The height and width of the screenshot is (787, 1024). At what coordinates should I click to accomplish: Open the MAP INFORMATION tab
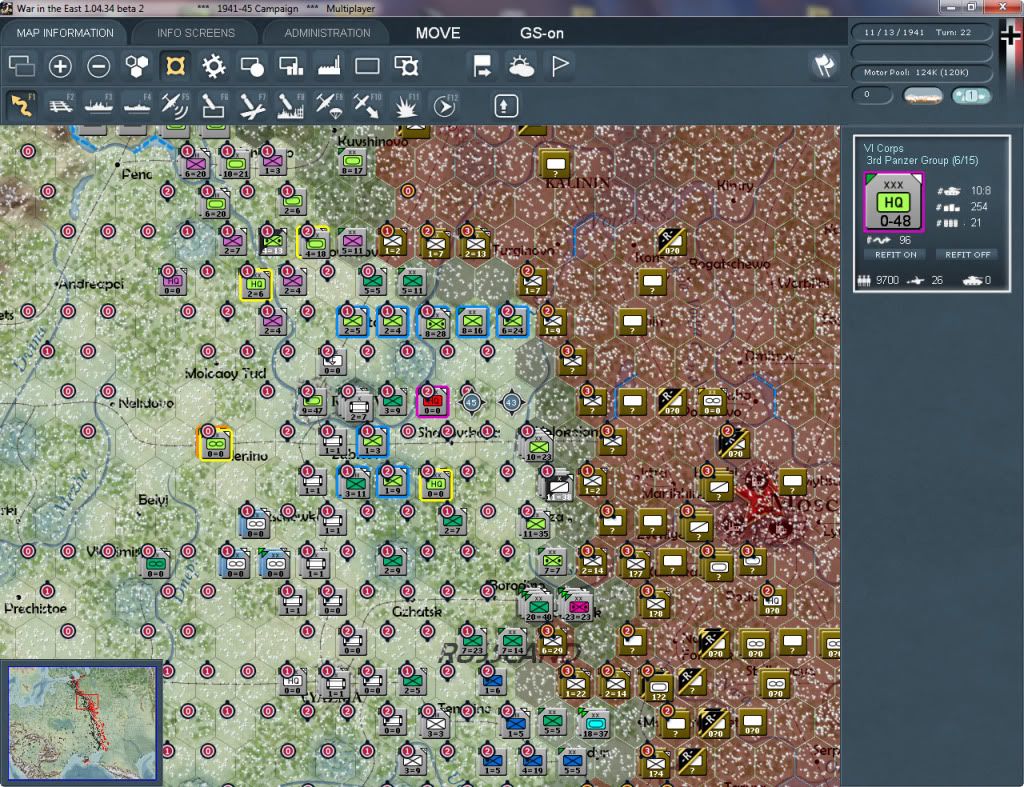point(65,33)
